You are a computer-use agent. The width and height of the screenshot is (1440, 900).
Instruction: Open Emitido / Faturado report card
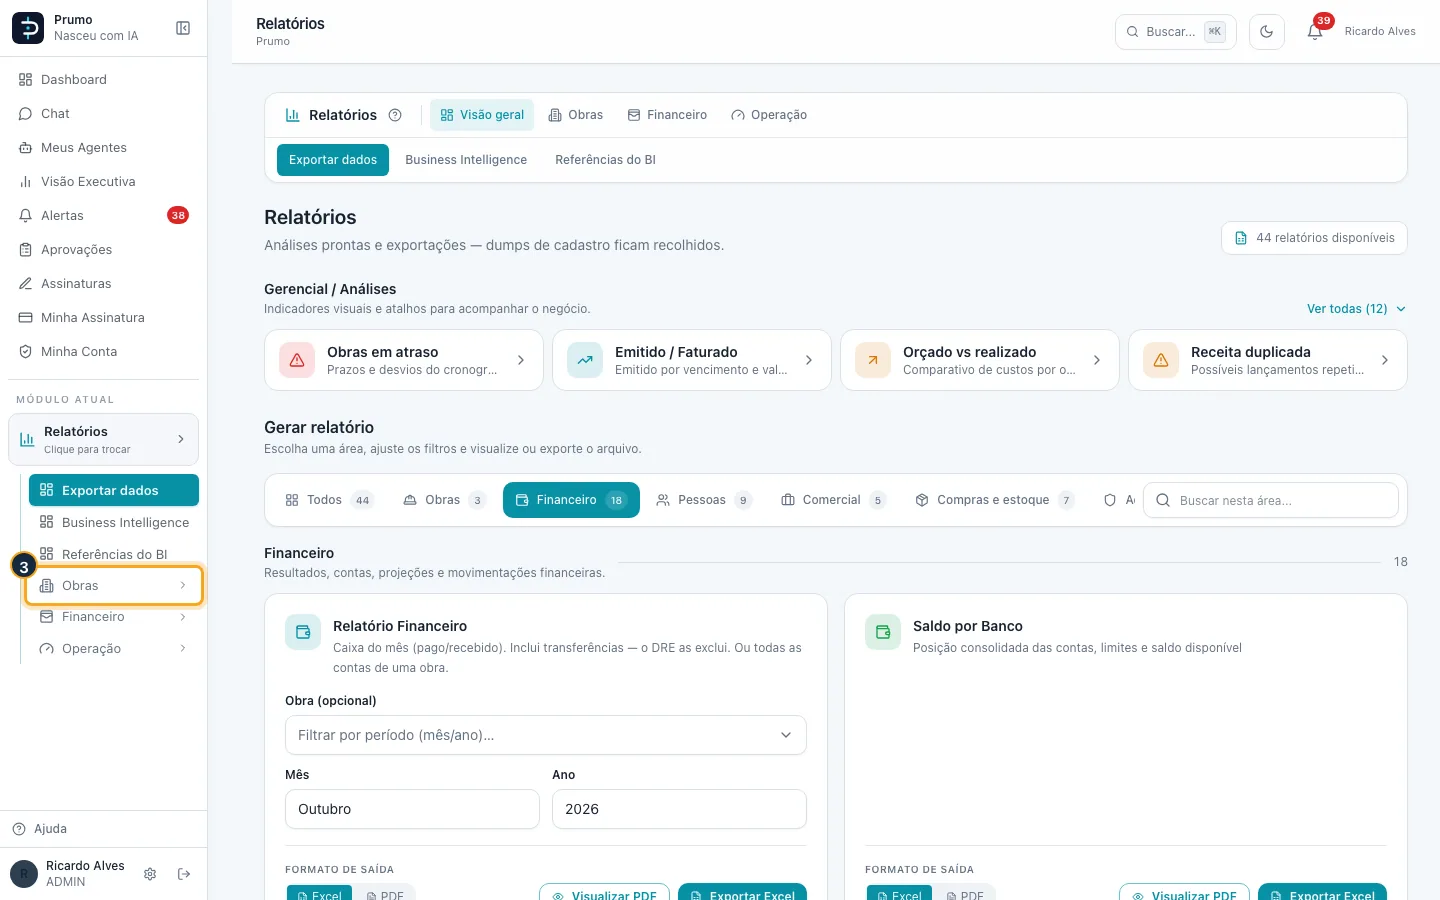(692, 360)
